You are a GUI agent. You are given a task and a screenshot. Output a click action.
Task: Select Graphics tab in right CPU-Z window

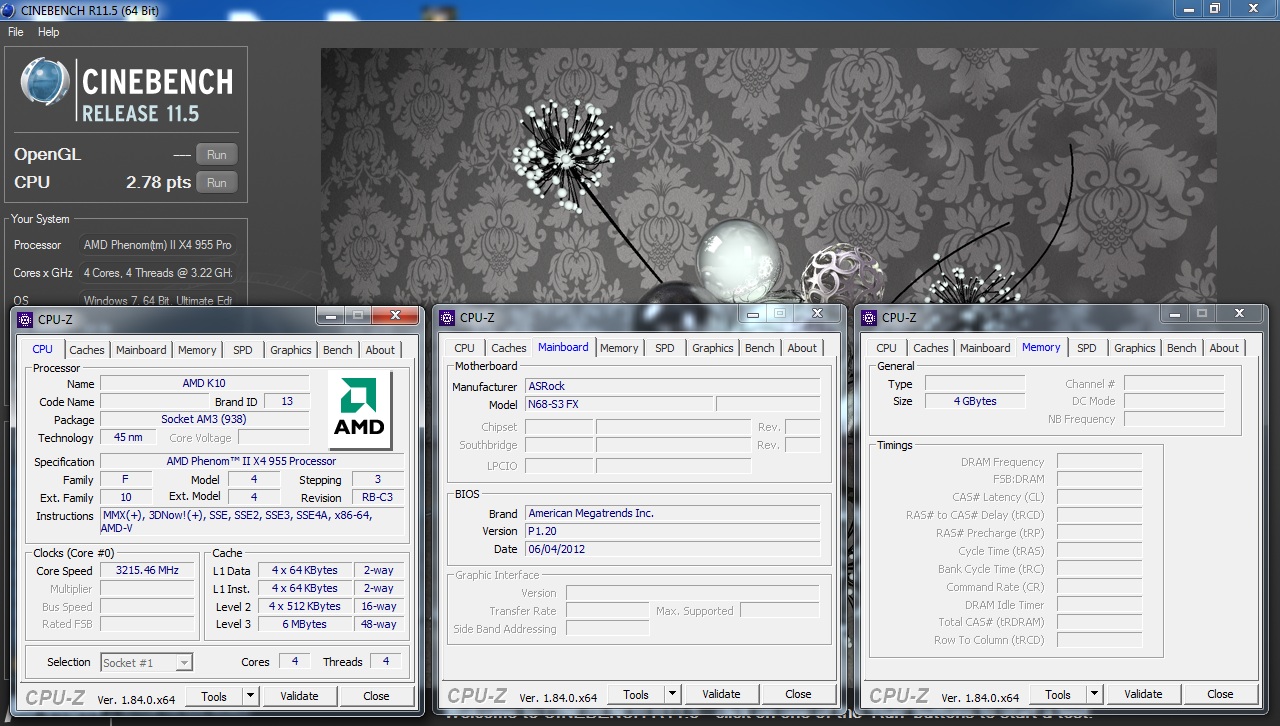[x=1135, y=348]
